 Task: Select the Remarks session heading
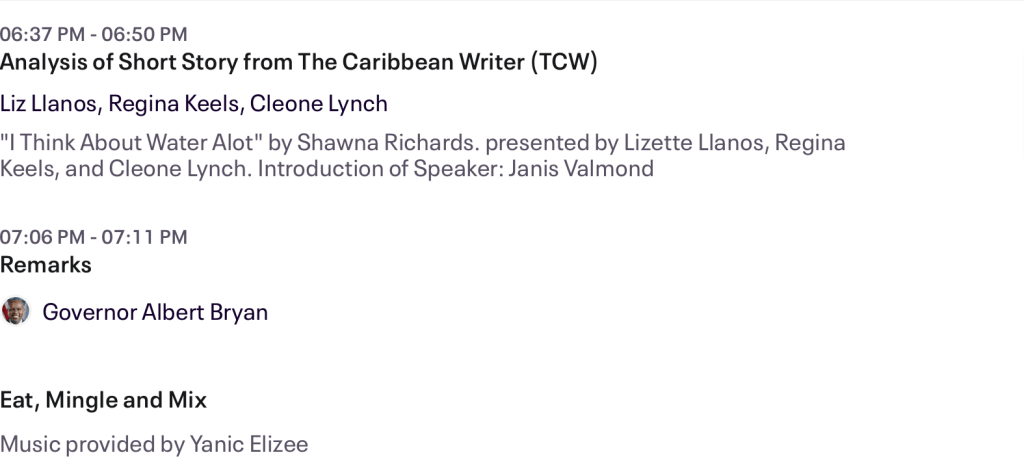[46, 265]
